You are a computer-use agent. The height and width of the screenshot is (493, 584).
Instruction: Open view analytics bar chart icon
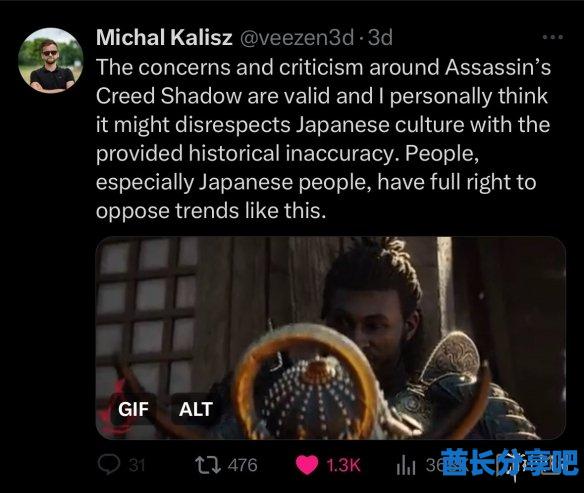(406, 466)
